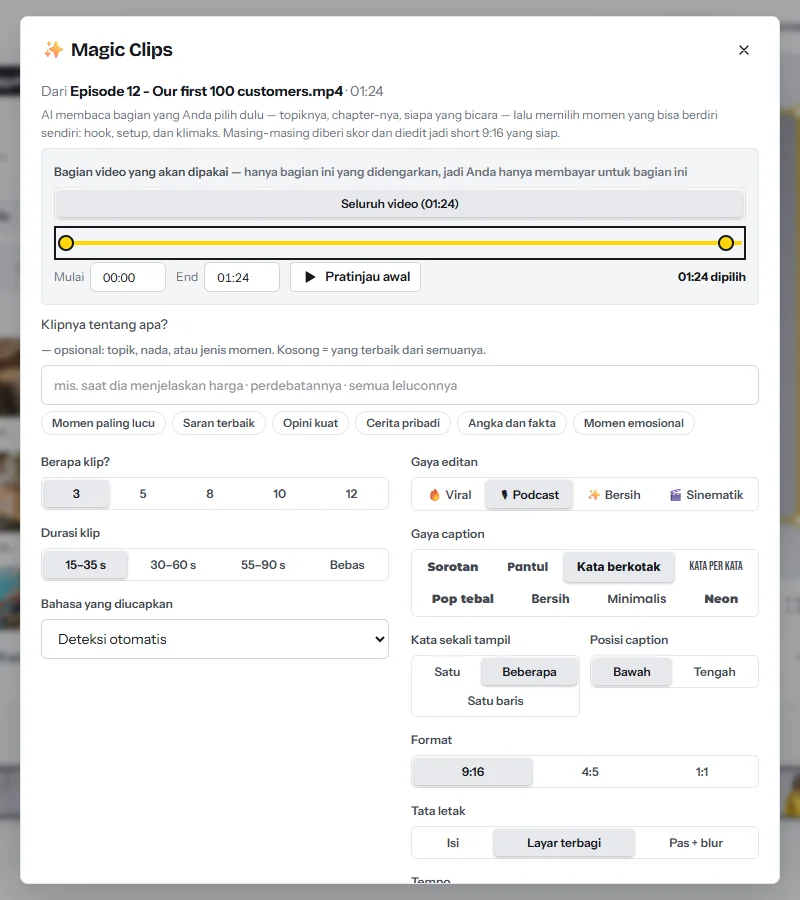Image resolution: width=800 pixels, height=900 pixels.
Task: Set number of clips to 5
Action: pos(143,494)
